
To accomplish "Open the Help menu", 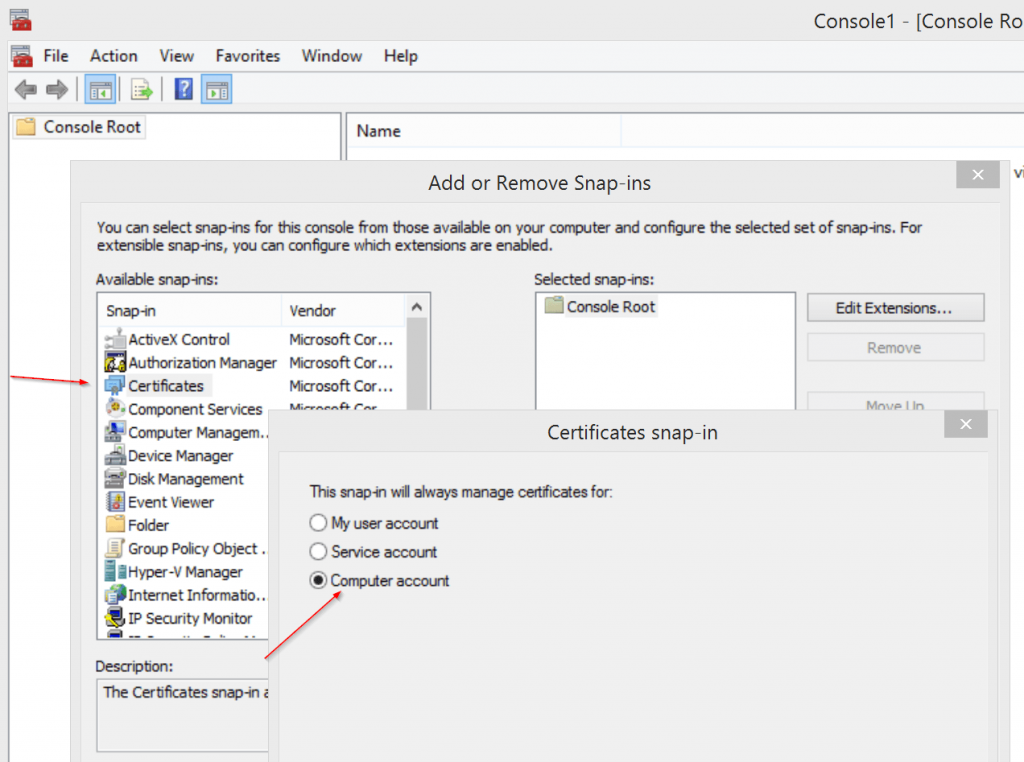I will pyautogui.click(x=400, y=56).
